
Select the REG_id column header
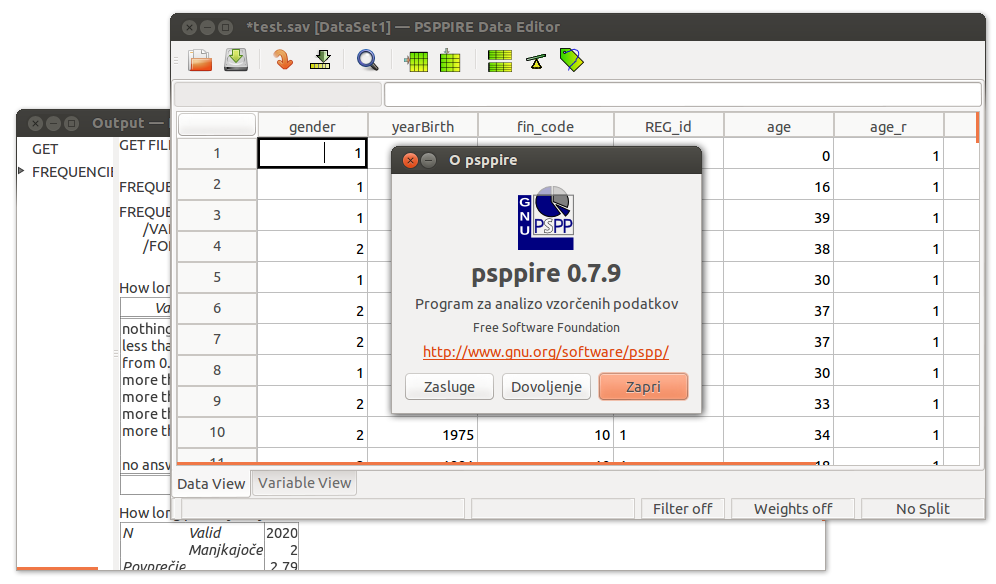(x=668, y=126)
